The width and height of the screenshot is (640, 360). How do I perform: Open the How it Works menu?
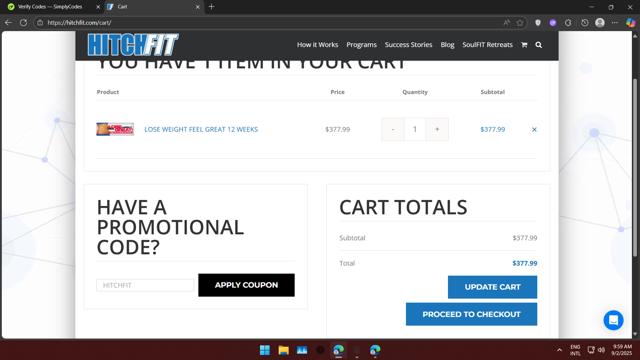318,45
